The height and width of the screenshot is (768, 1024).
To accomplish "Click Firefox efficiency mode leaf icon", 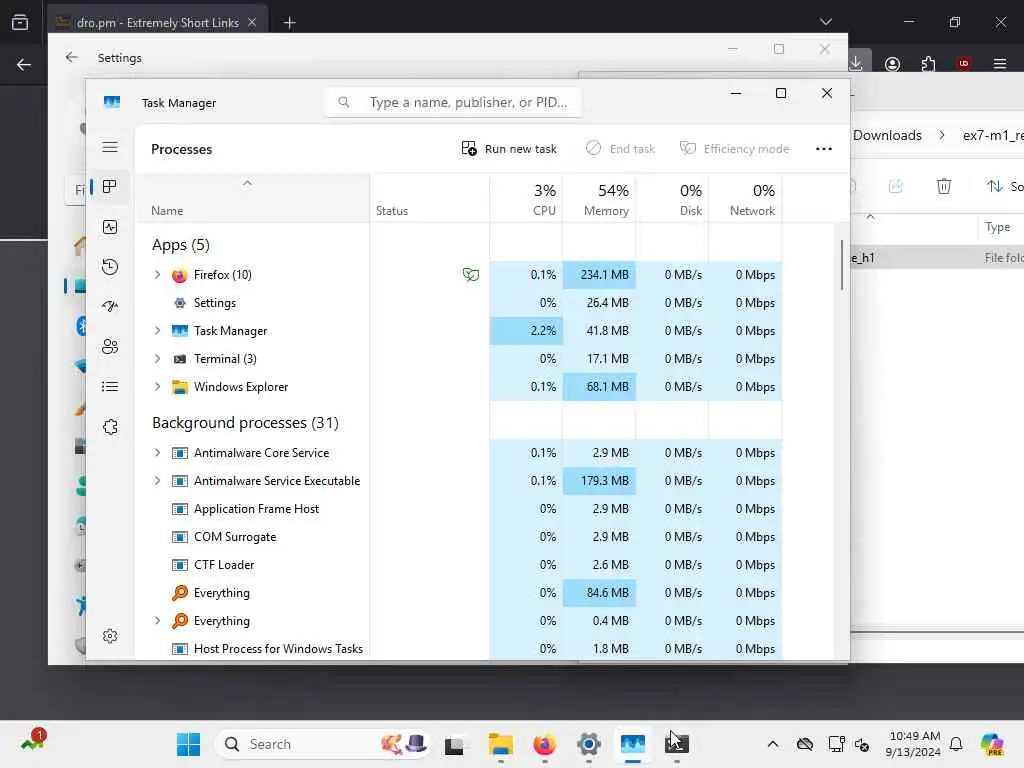I will click(x=470, y=275).
